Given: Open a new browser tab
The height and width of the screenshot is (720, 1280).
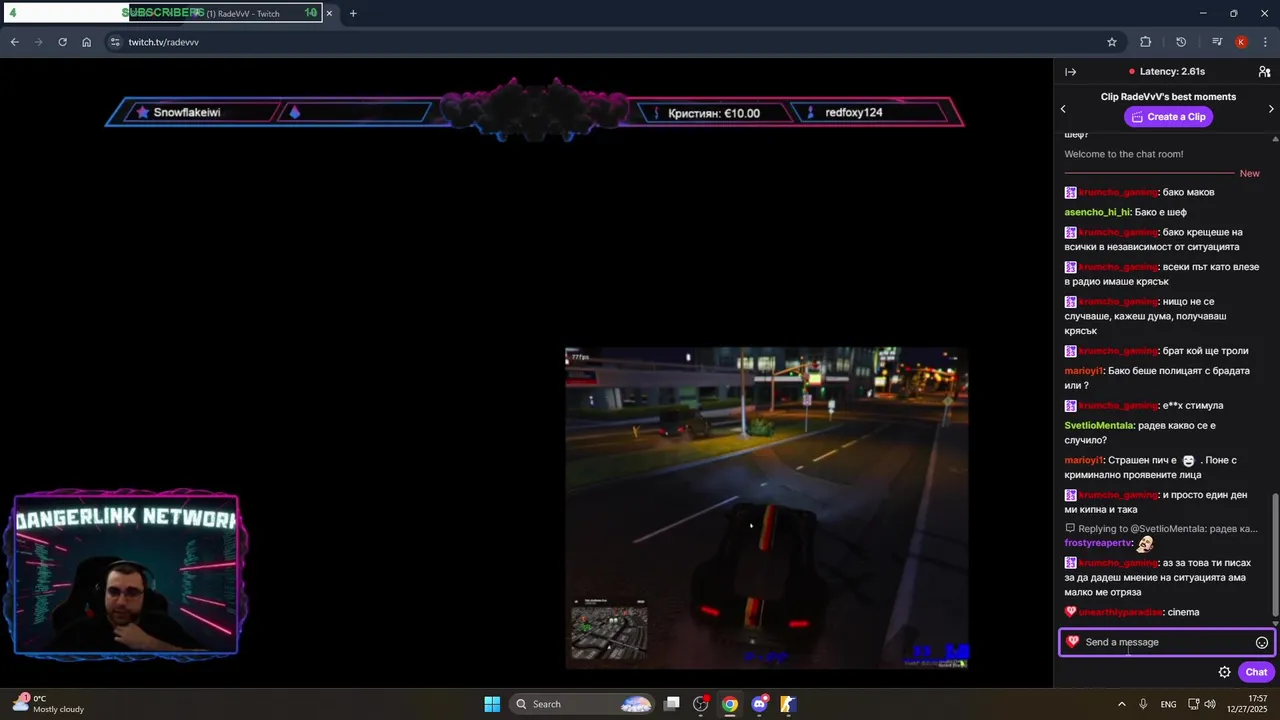Looking at the screenshot, I should [x=353, y=13].
